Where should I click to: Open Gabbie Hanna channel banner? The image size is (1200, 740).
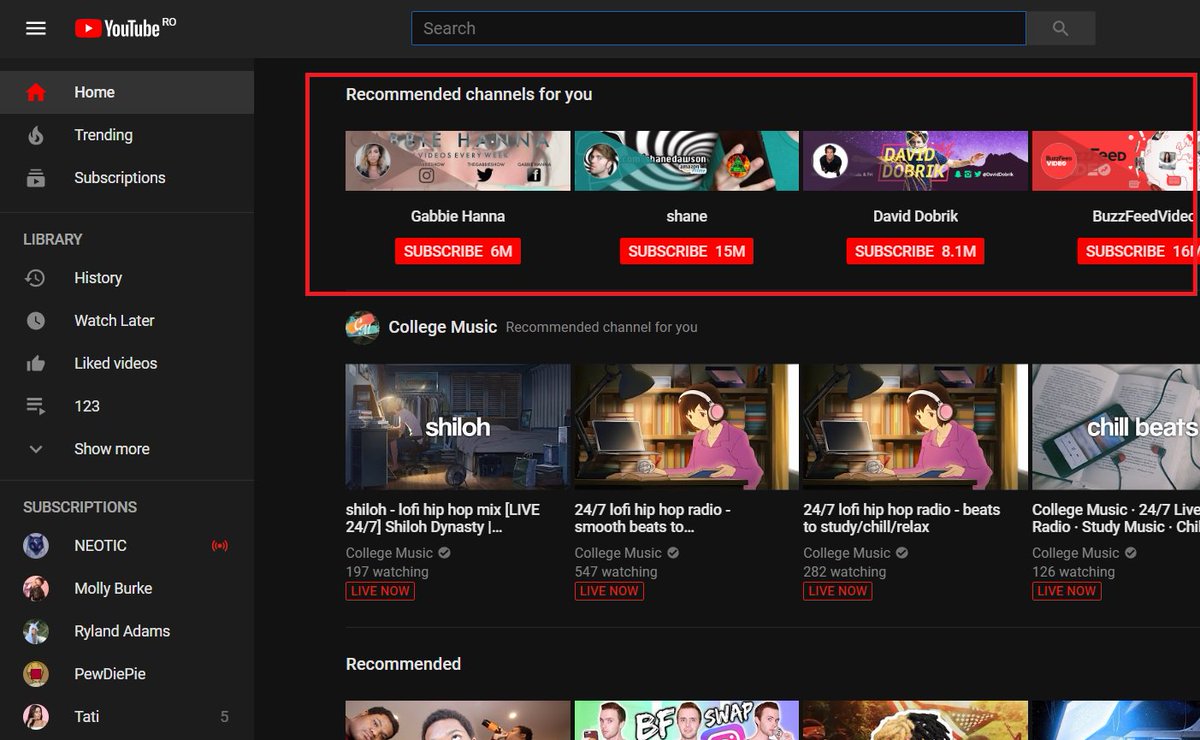coord(458,161)
